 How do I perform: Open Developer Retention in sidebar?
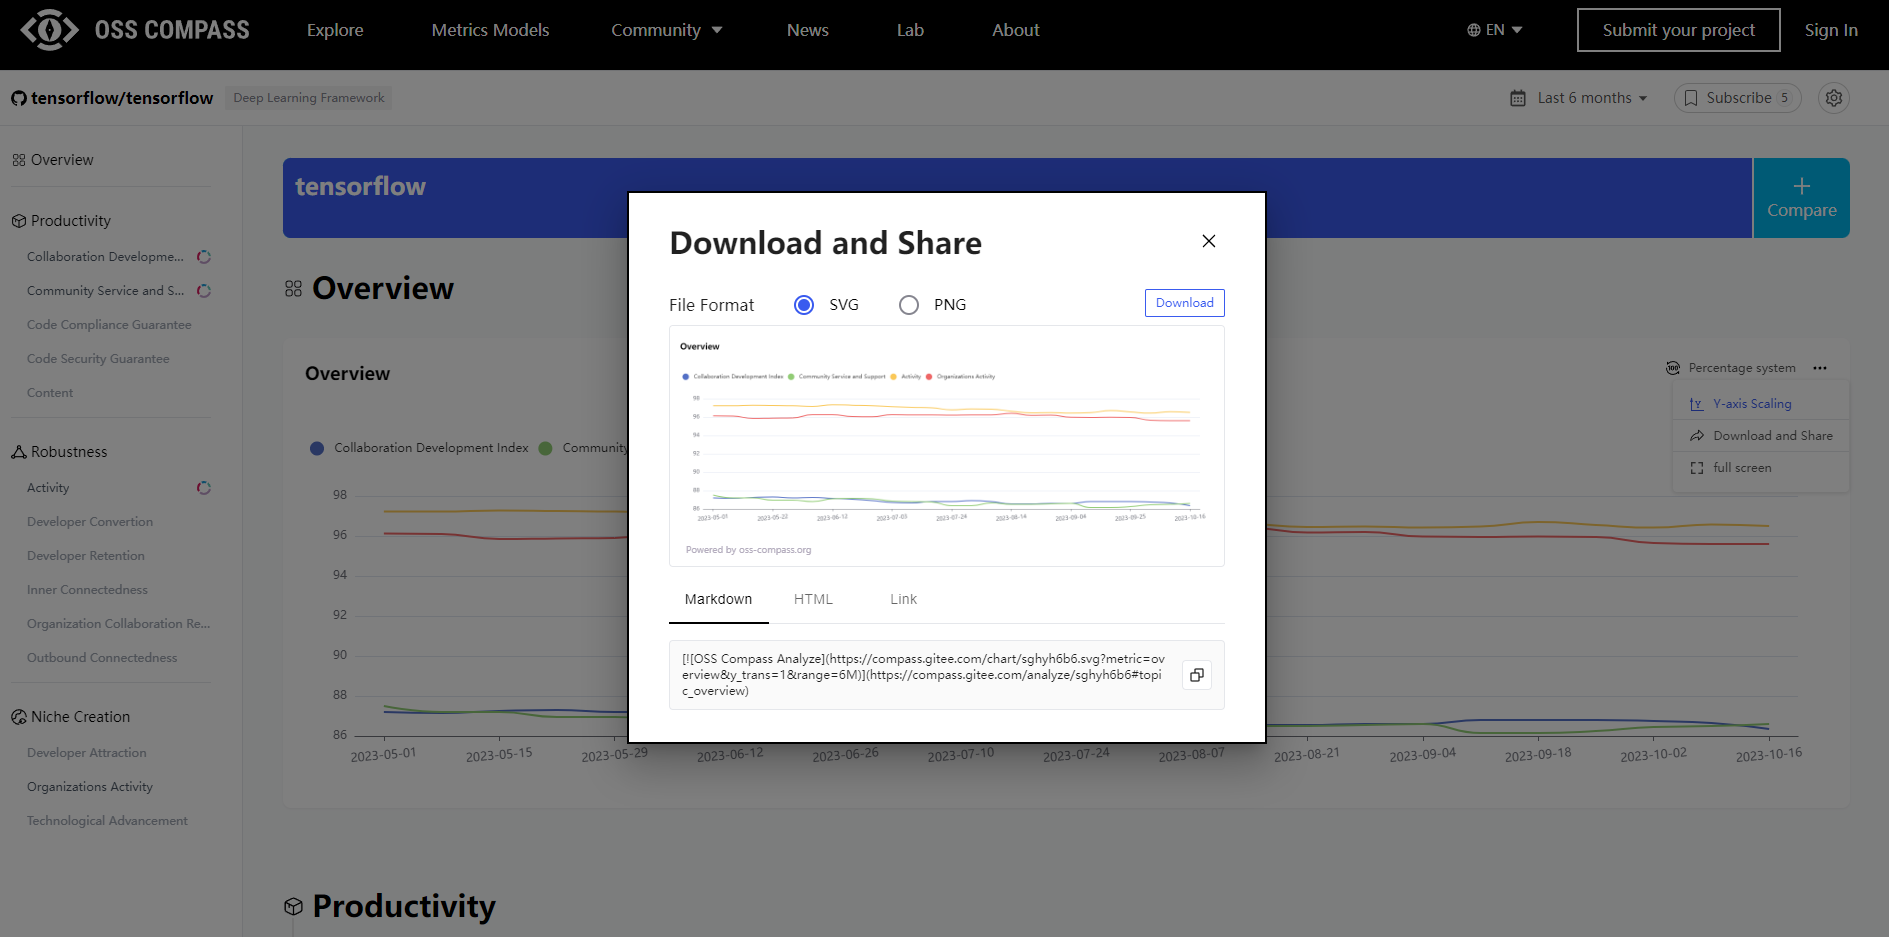click(86, 556)
